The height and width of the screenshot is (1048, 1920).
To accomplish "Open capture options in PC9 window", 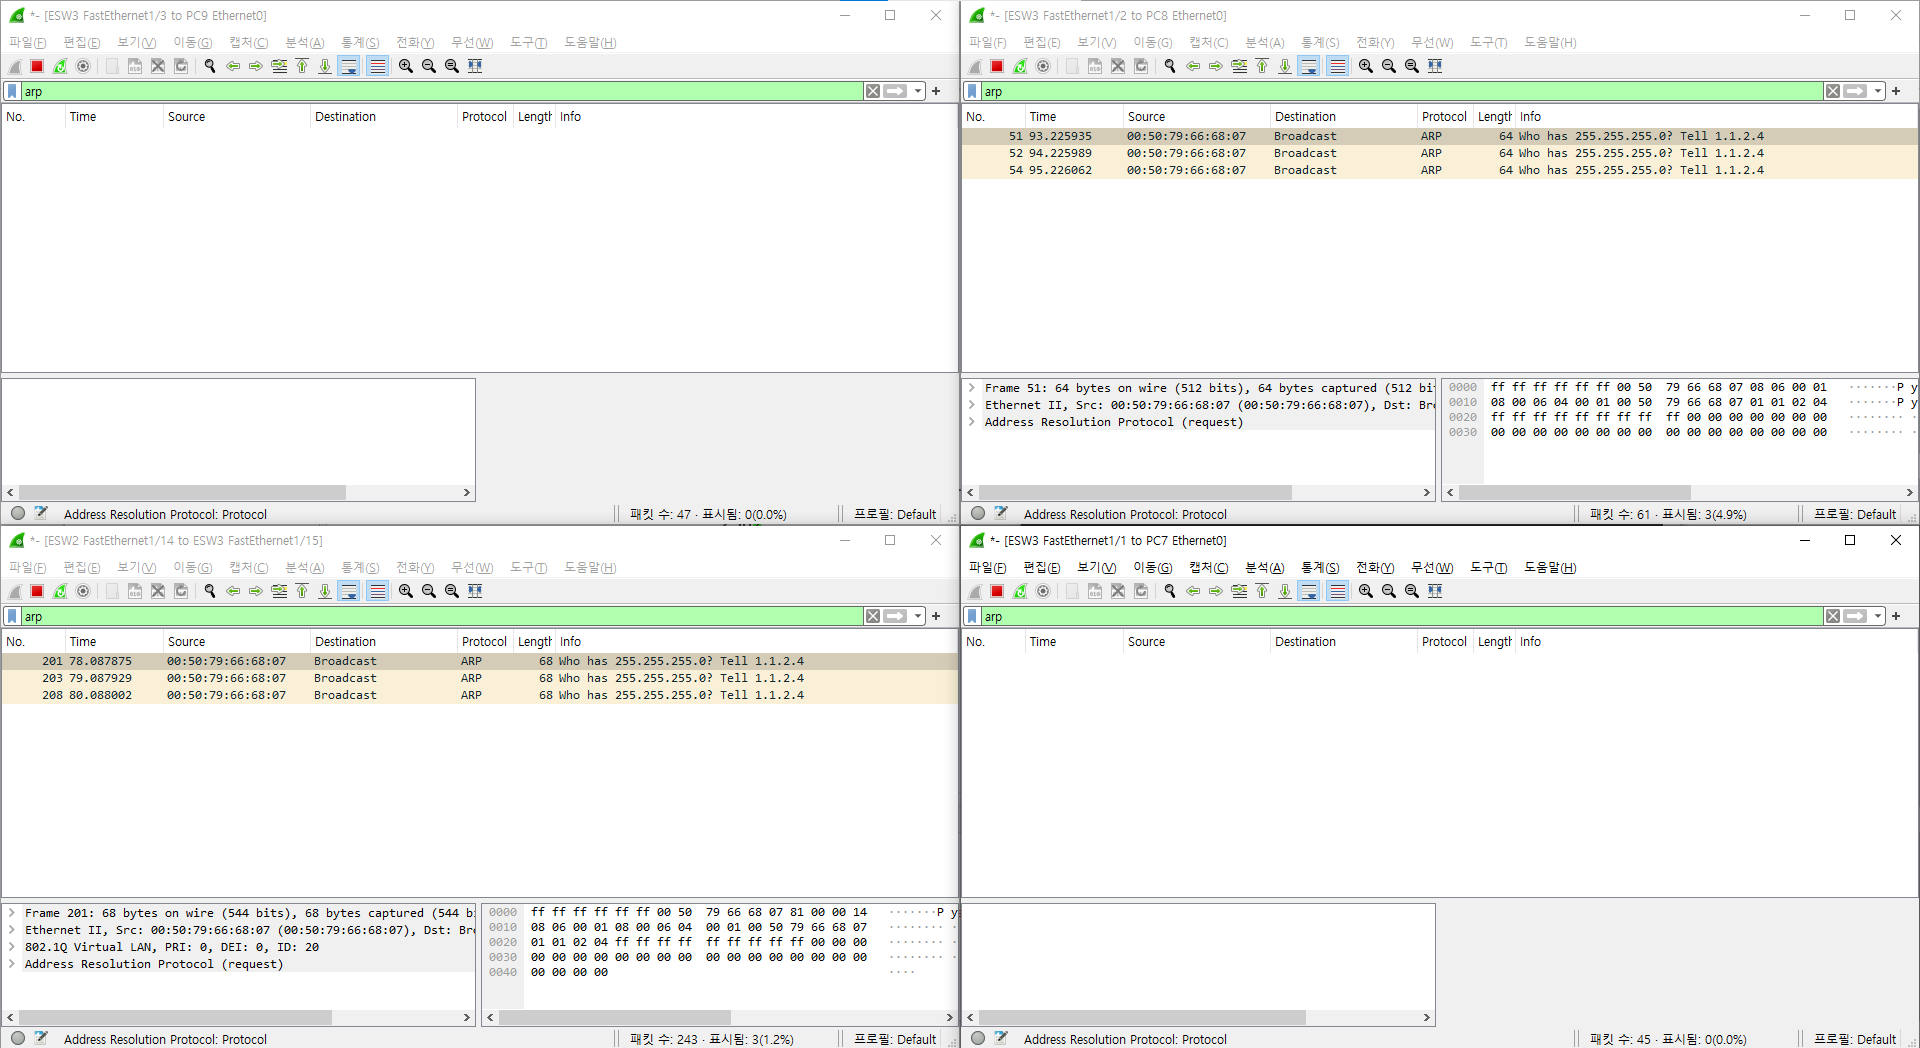I will pos(83,66).
